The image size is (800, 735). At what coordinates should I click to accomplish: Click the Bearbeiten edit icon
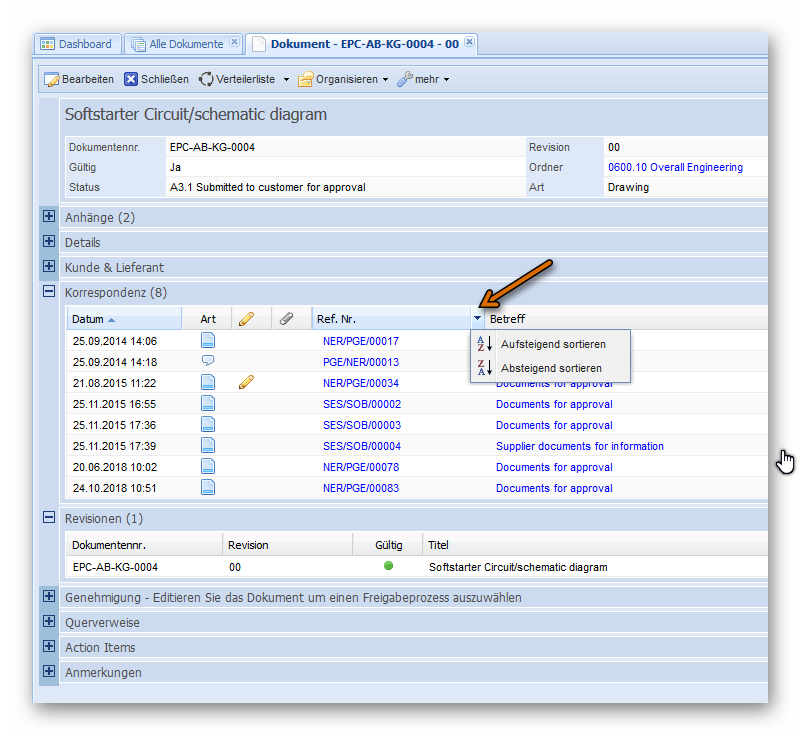(x=52, y=79)
